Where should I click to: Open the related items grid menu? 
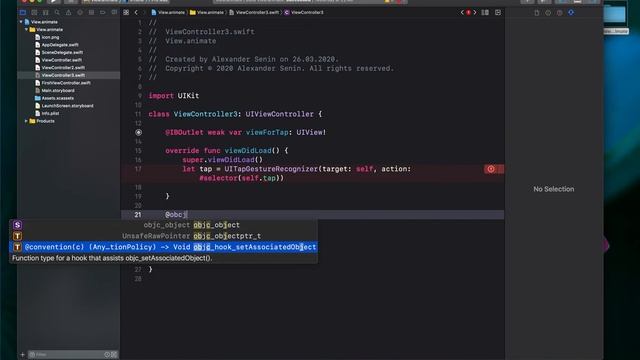click(126, 13)
